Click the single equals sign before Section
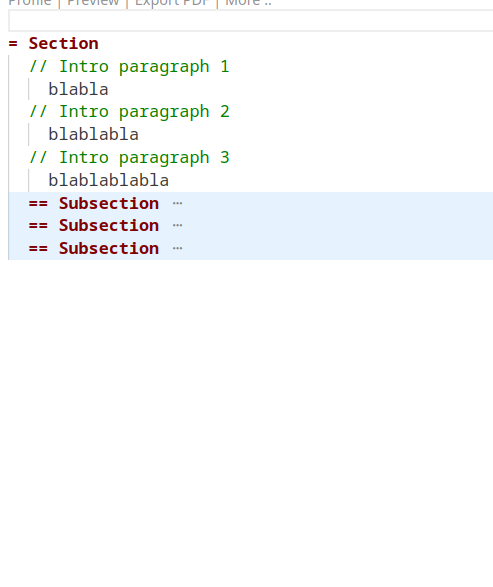 [x=13, y=44]
